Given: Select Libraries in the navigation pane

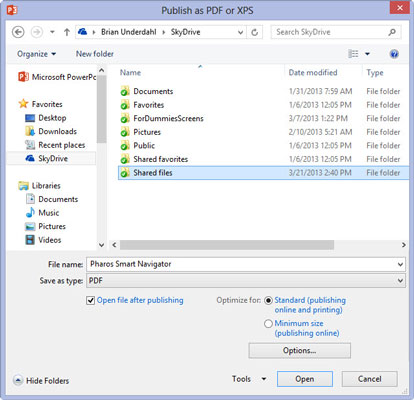Looking at the screenshot, I should 39,186.
